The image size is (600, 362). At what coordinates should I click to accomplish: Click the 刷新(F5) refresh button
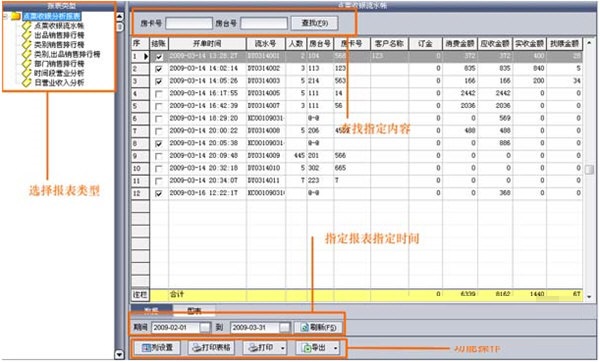coord(318,328)
